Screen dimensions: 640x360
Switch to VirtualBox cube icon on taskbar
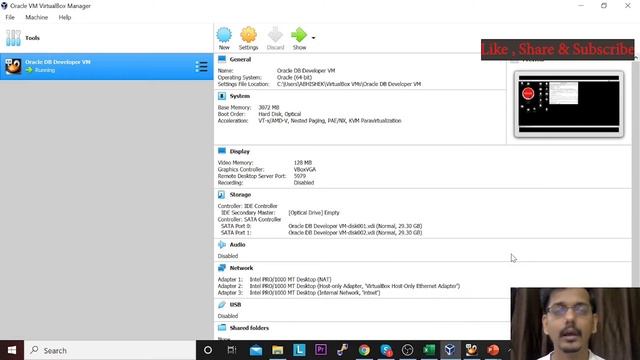point(450,350)
